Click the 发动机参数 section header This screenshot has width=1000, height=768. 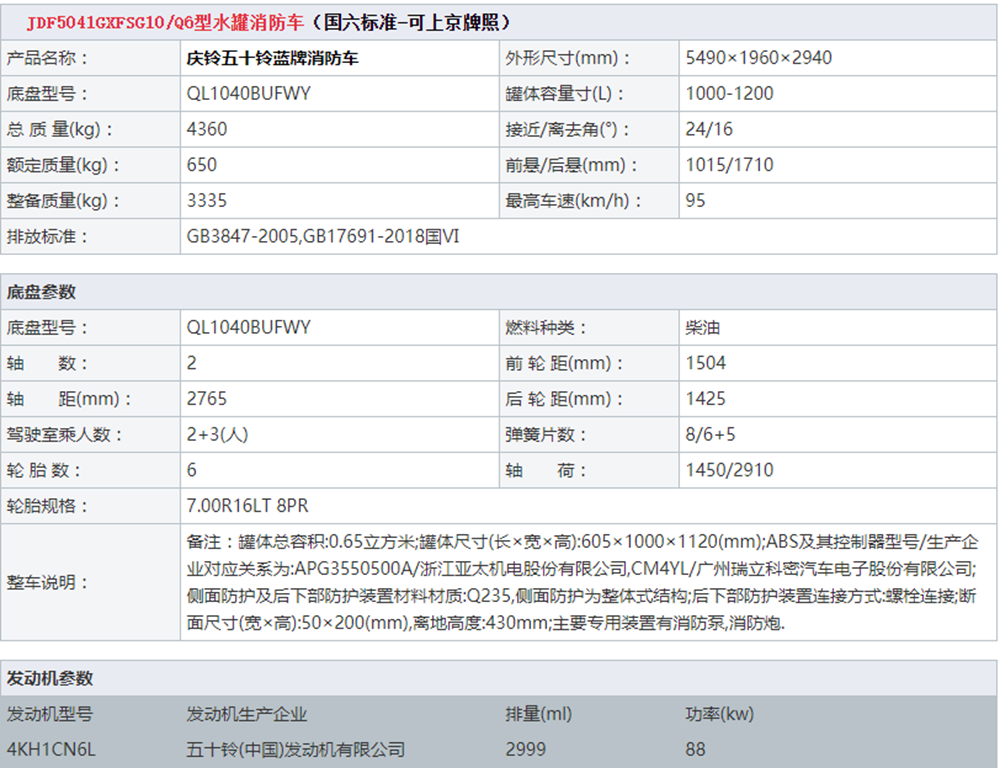(x=50, y=678)
